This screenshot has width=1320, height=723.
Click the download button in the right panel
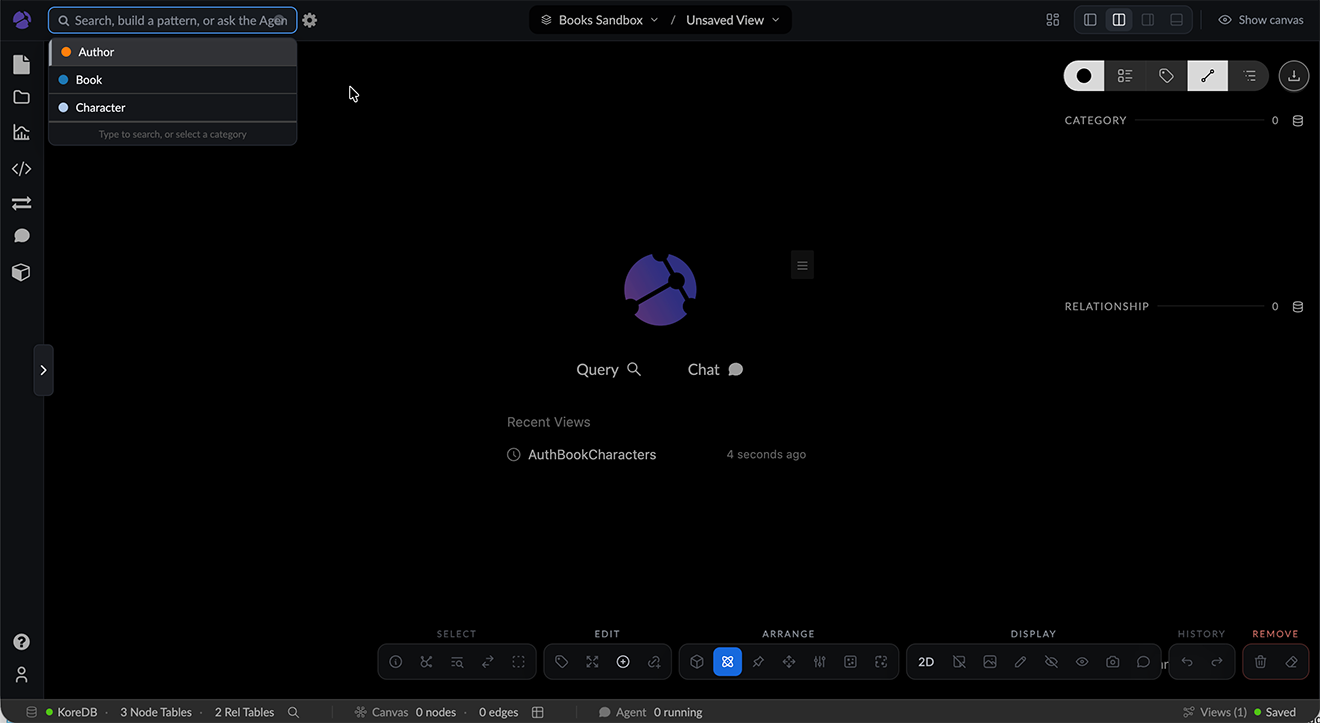[1294, 76]
